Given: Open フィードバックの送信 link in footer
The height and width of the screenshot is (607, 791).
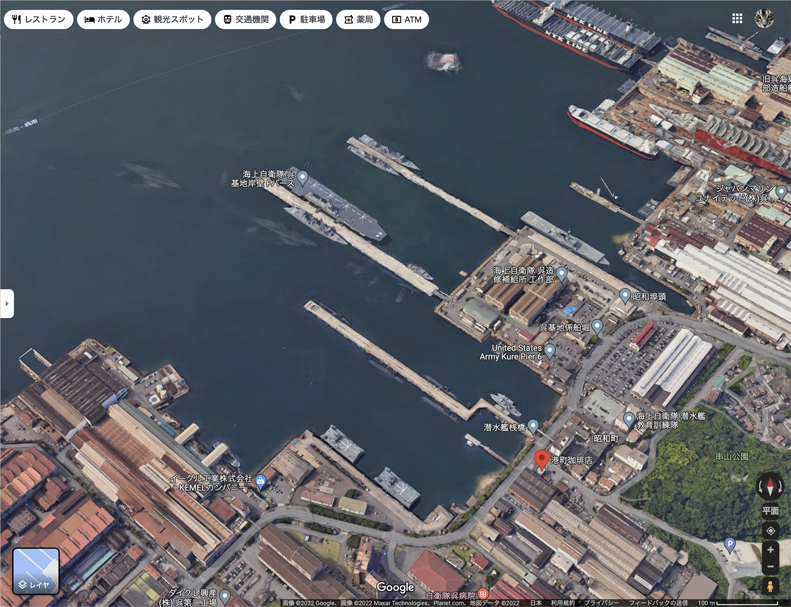Looking at the screenshot, I should tap(658, 603).
